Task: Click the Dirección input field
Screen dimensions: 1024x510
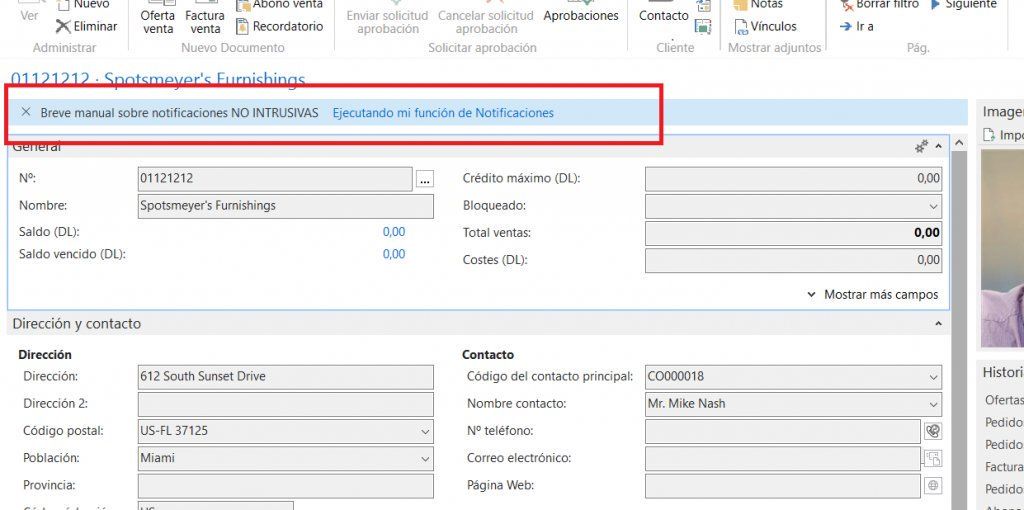Action: (x=286, y=377)
